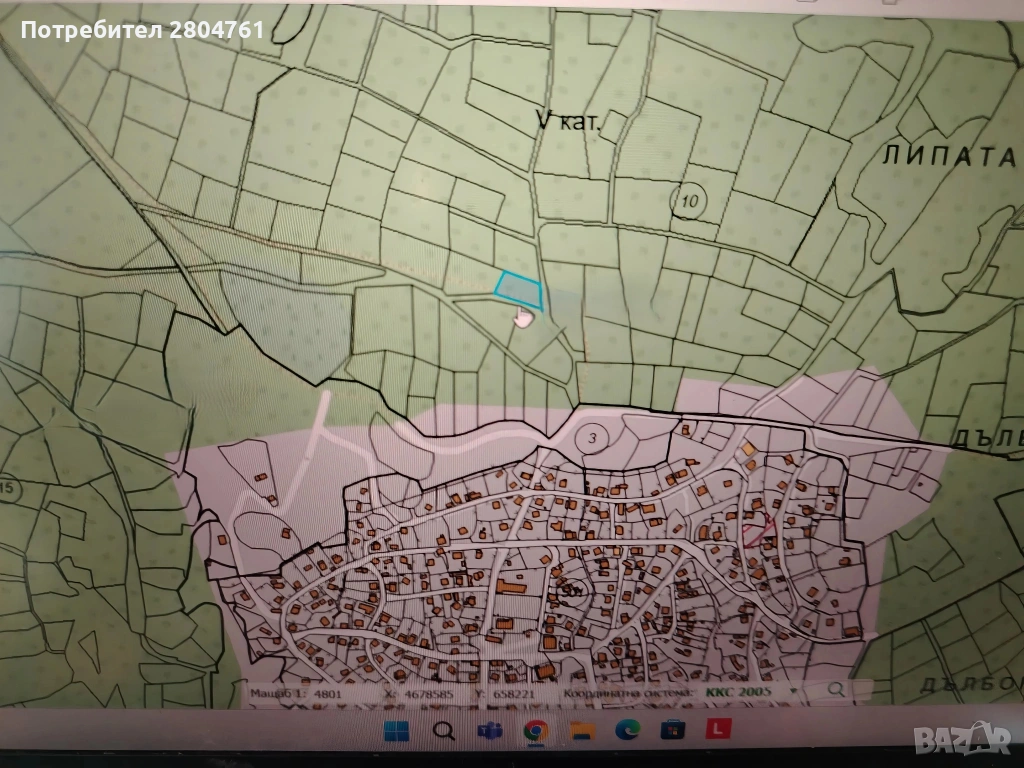Open the red L app on the taskbar
The image size is (1024, 768).
(x=716, y=733)
